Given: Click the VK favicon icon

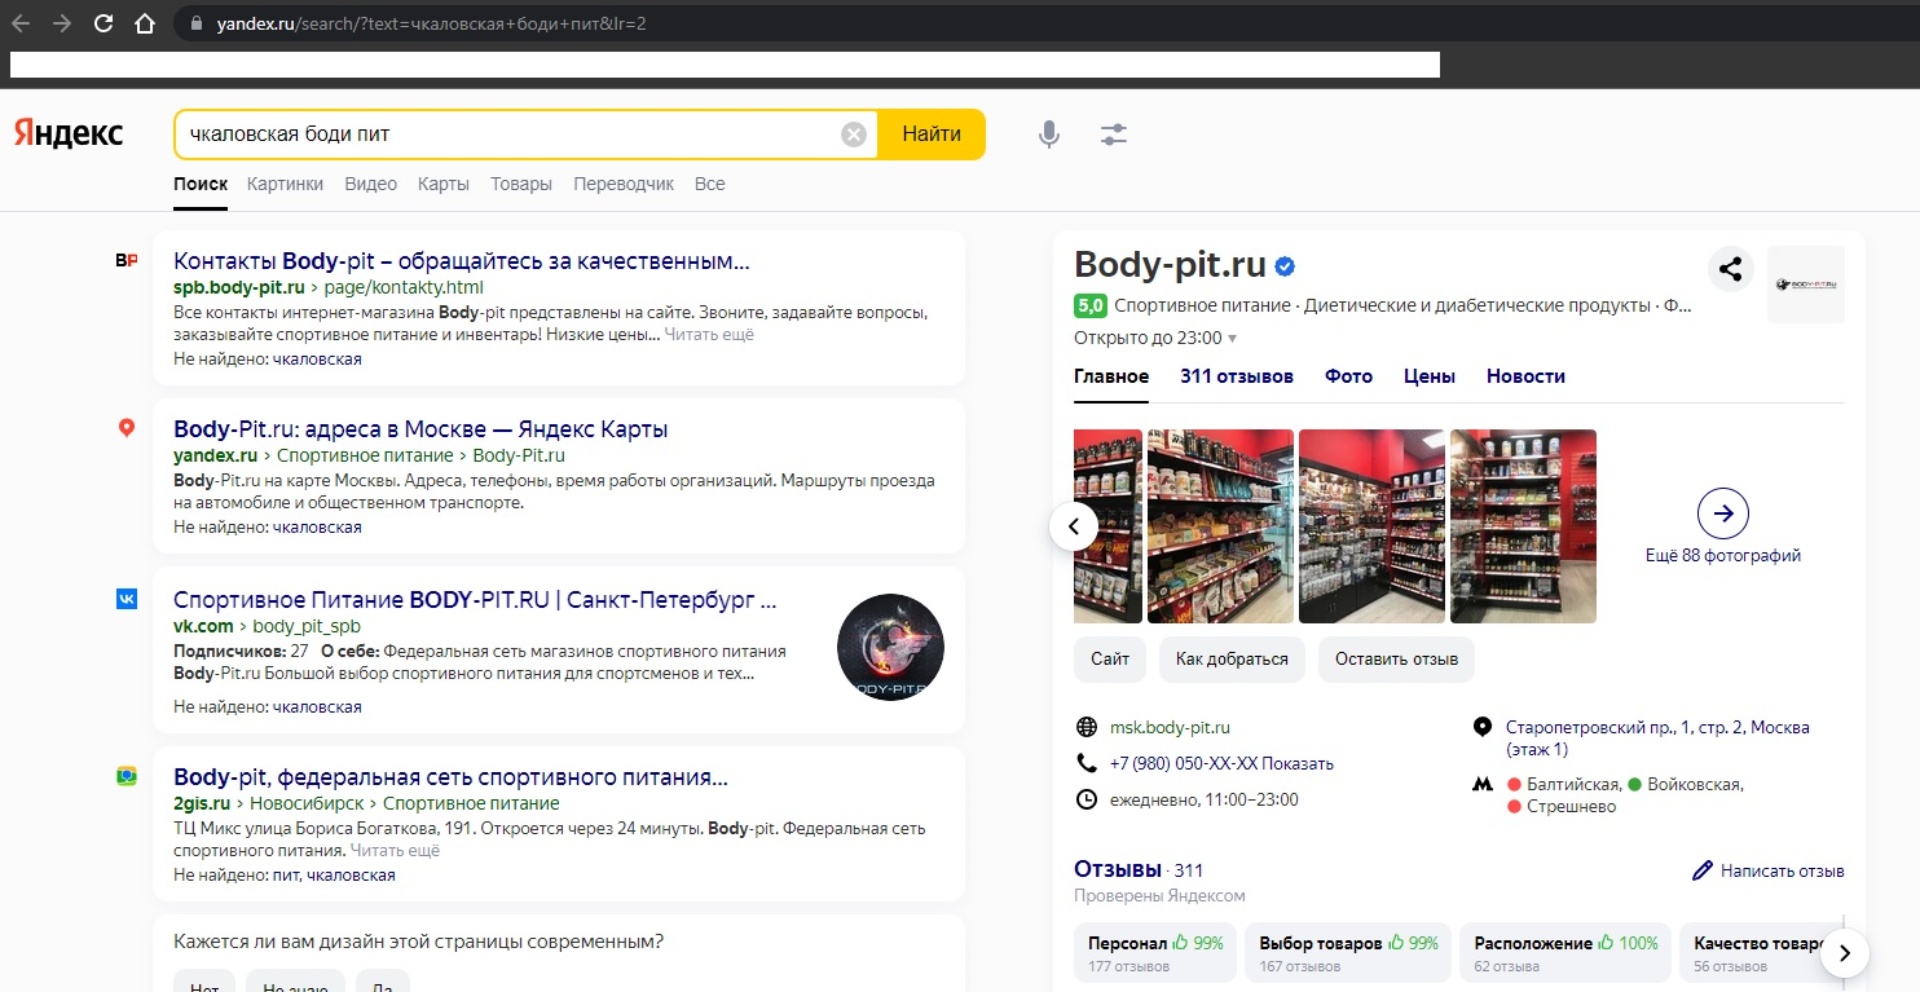Looking at the screenshot, I should [x=126, y=599].
